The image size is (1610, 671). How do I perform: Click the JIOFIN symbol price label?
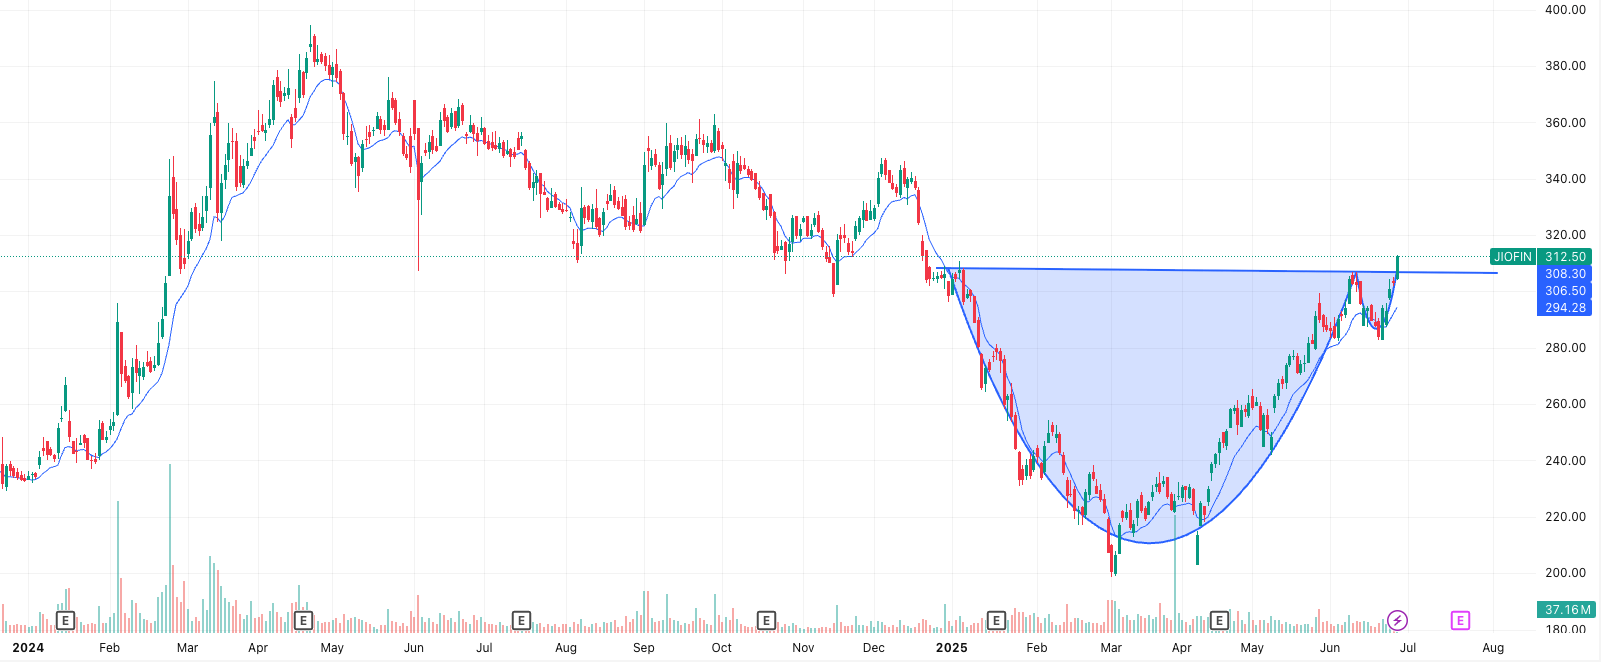[x=1512, y=257]
